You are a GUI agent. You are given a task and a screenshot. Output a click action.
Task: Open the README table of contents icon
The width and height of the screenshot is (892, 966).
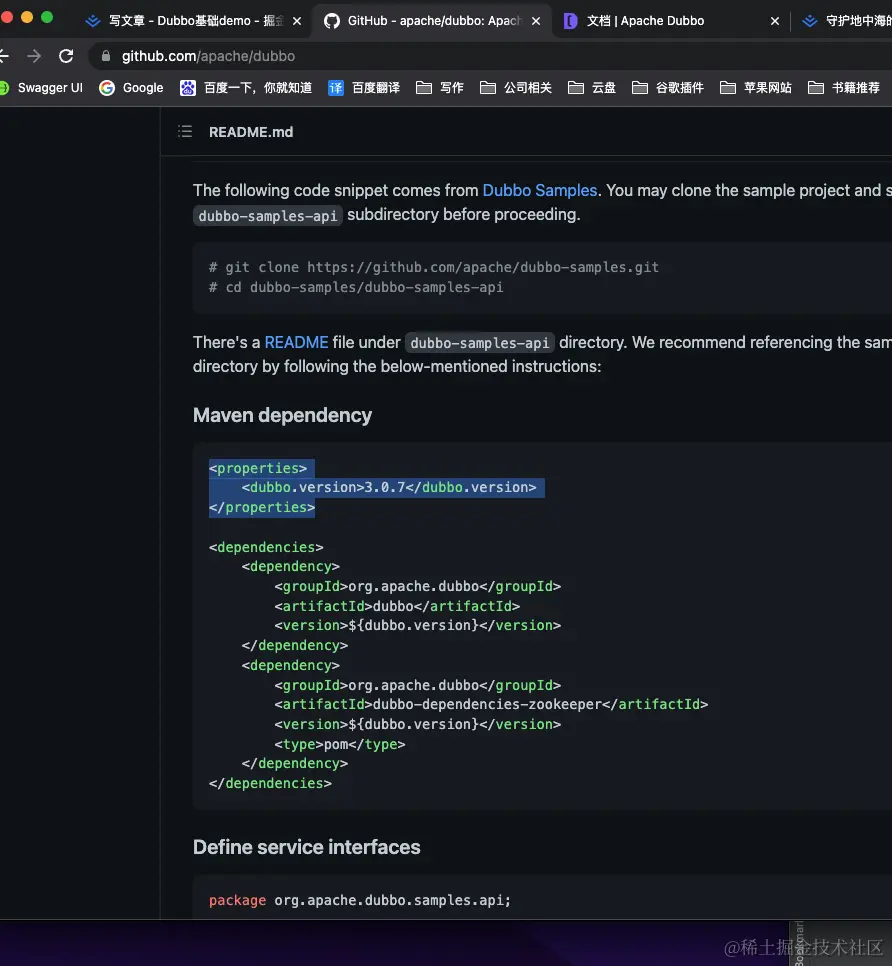[x=185, y=132]
